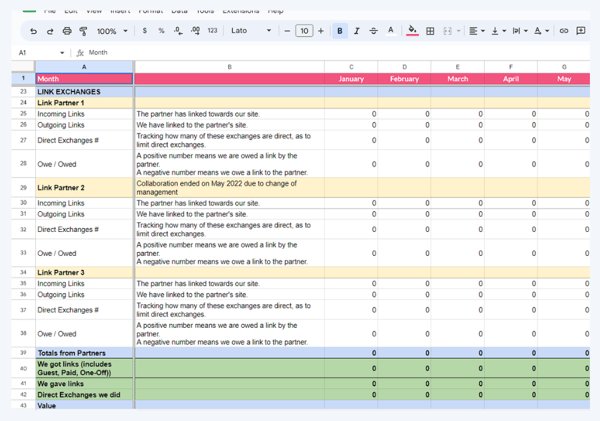This screenshot has height=421, width=600.
Task: Click the merge cells icon
Action: (447, 31)
